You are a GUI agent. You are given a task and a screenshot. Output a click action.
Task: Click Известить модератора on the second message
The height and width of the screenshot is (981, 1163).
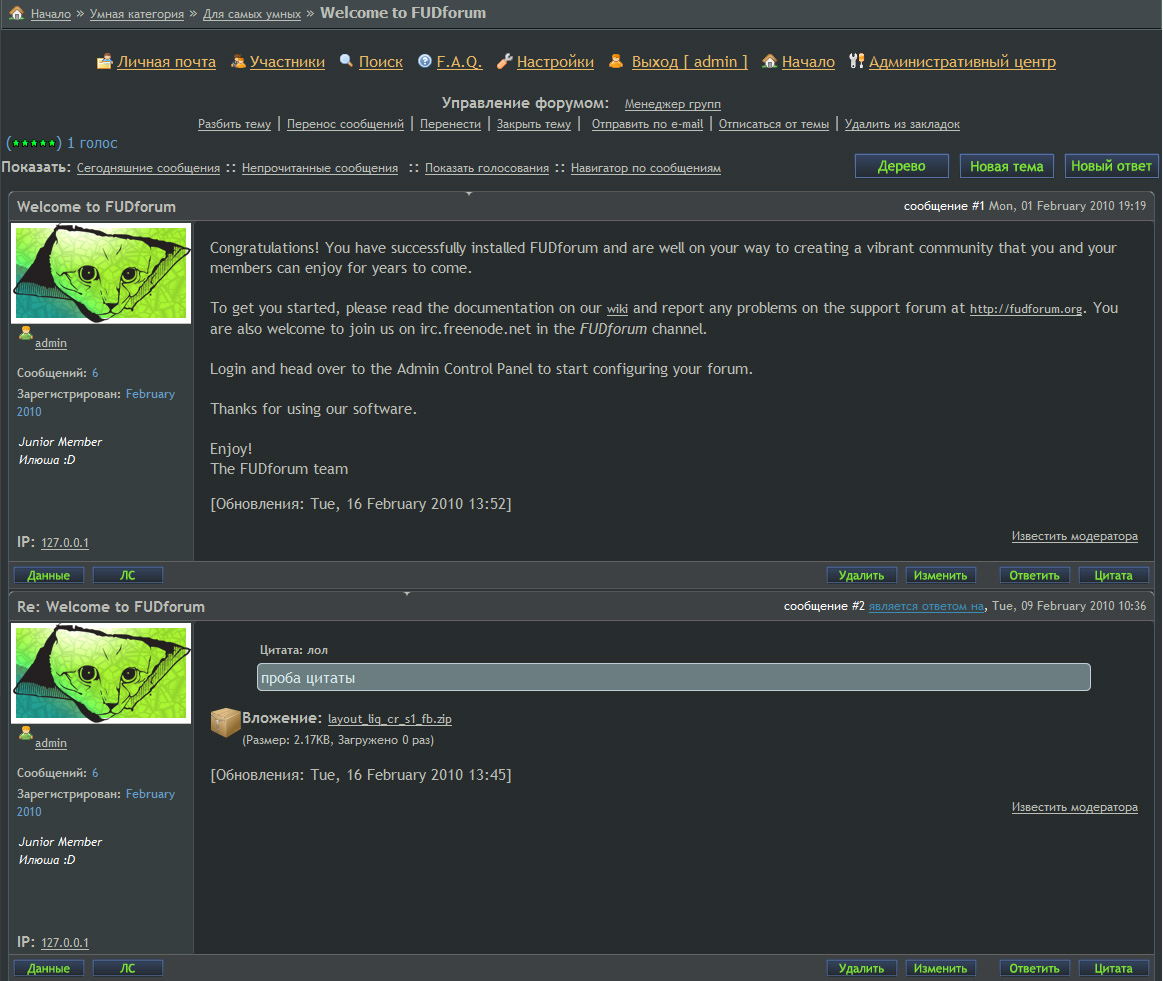[x=1075, y=807]
